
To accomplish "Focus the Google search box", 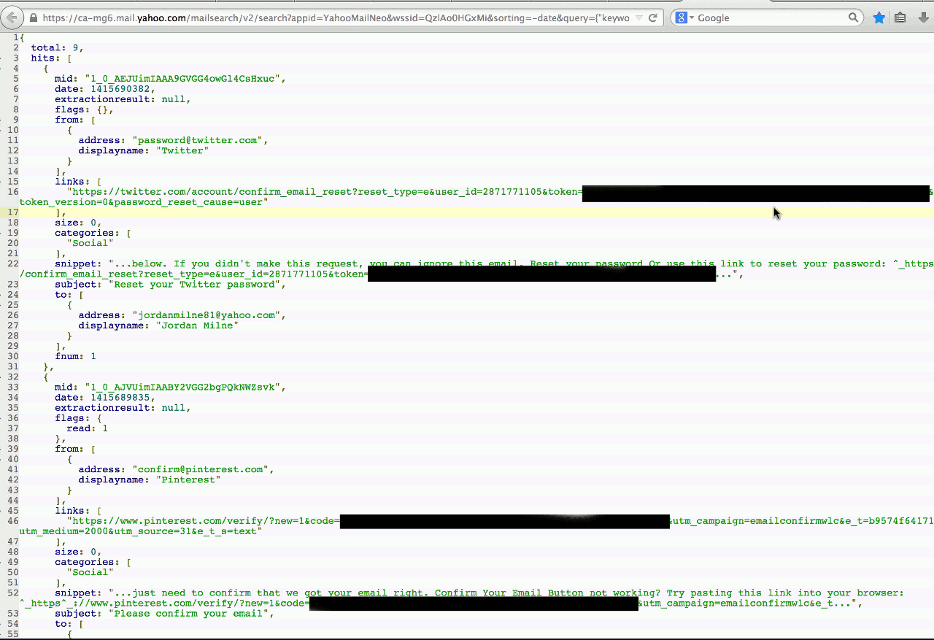I will tap(772, 18).
